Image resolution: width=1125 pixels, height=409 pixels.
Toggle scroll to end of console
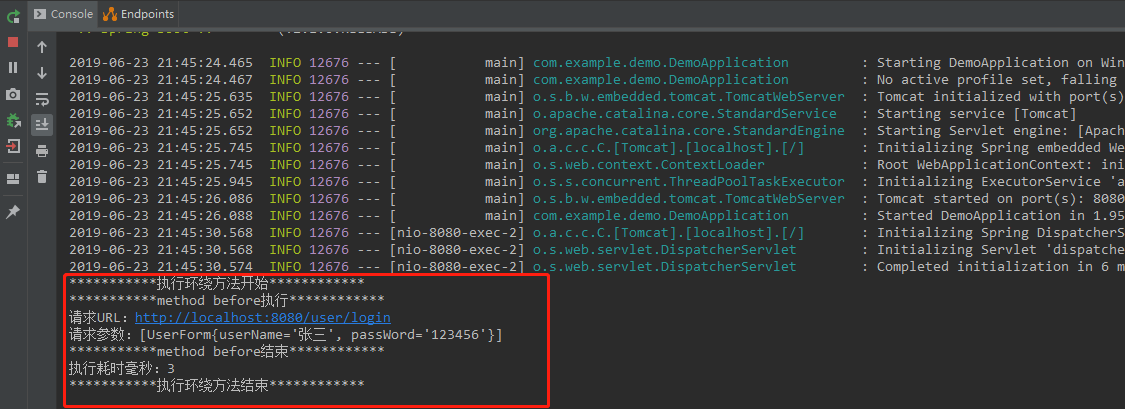tap(42, 124)
